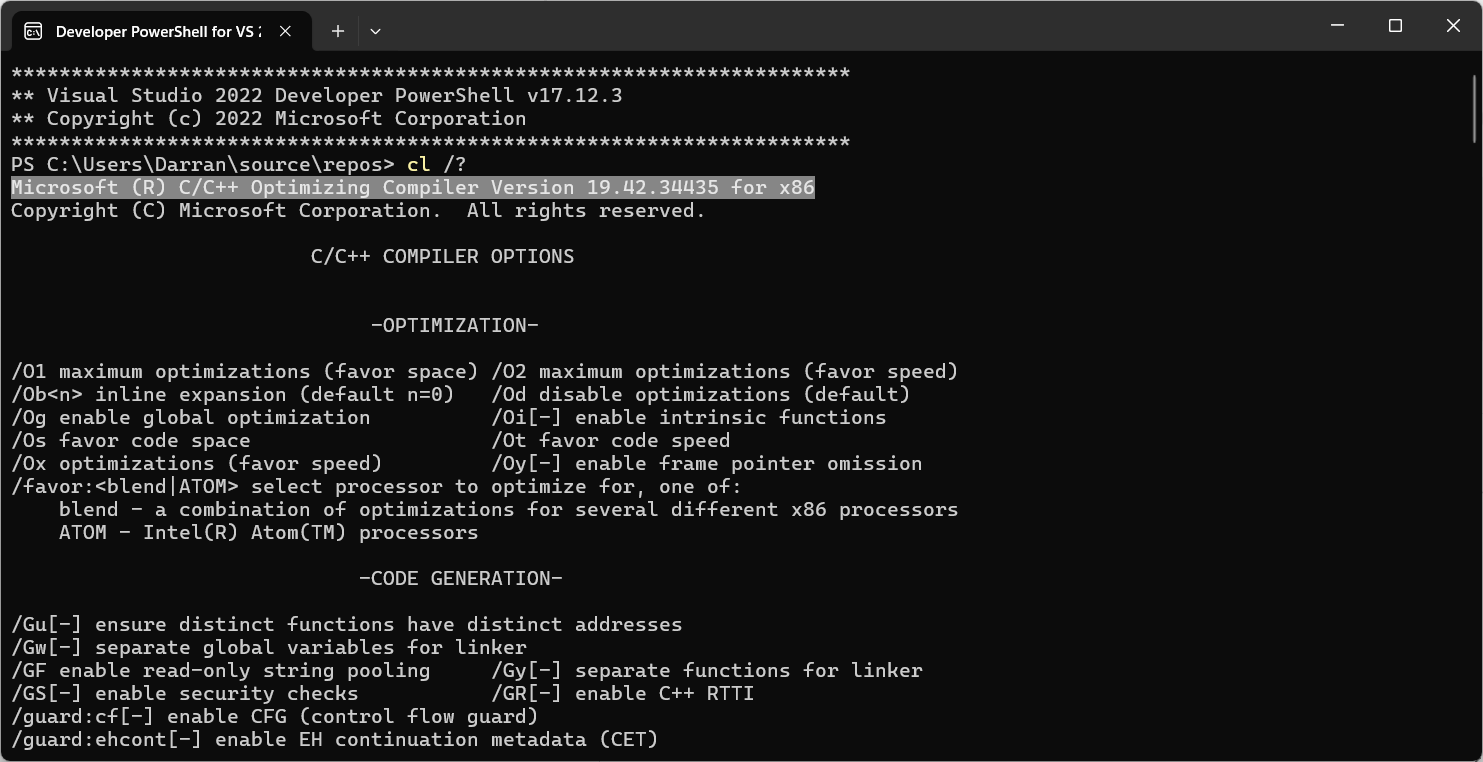Click the /GS[-] enable security checks text
The image size is (1483, 762).
(185, 694)
